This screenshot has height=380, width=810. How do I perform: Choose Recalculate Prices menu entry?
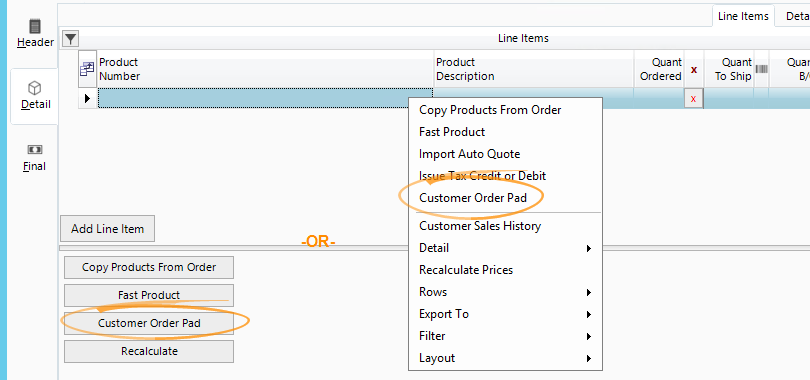click(505, 270)
